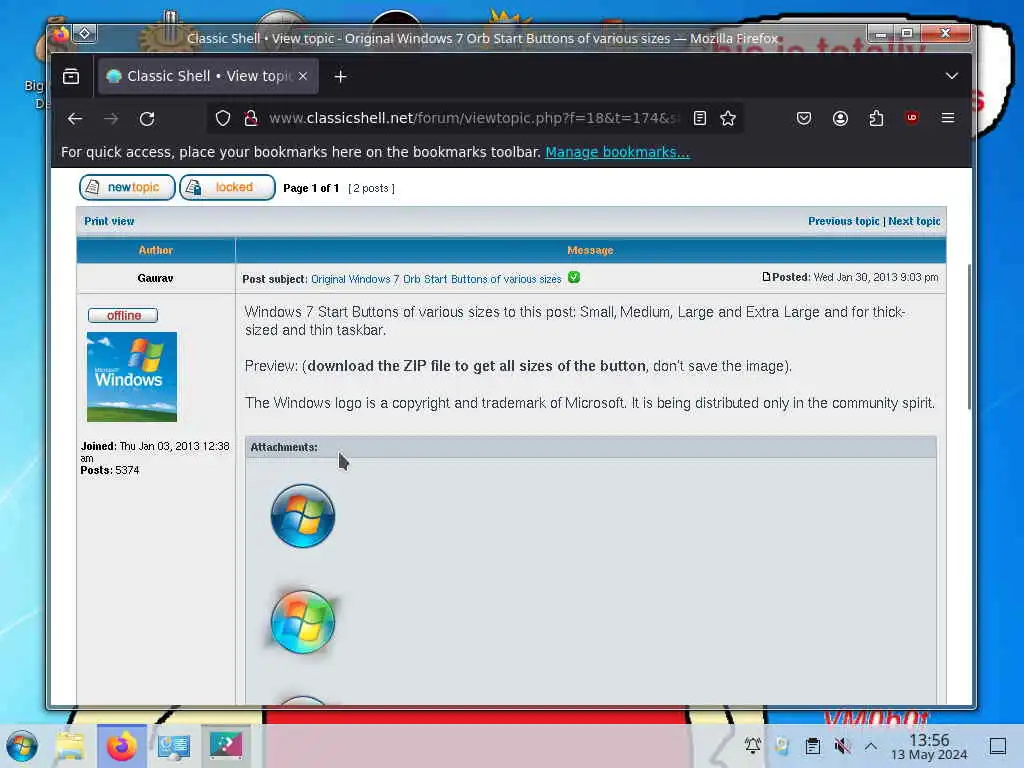
Task: Click the page vertical scrollbar
Action: point(969,336)
